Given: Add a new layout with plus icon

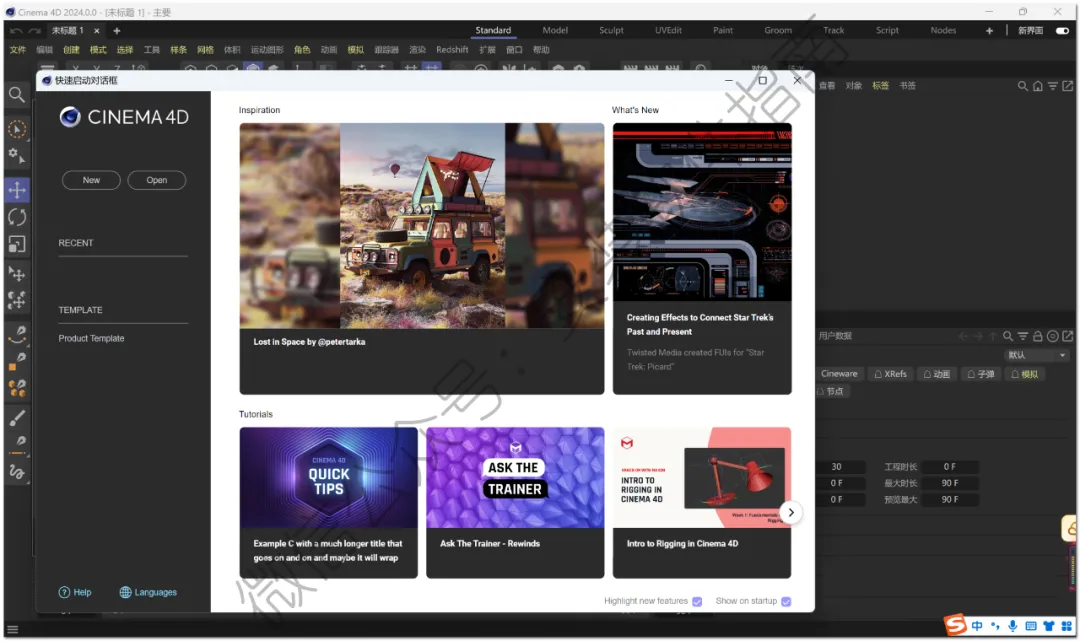Looking at the screenshot, I should tap(989, 30).
